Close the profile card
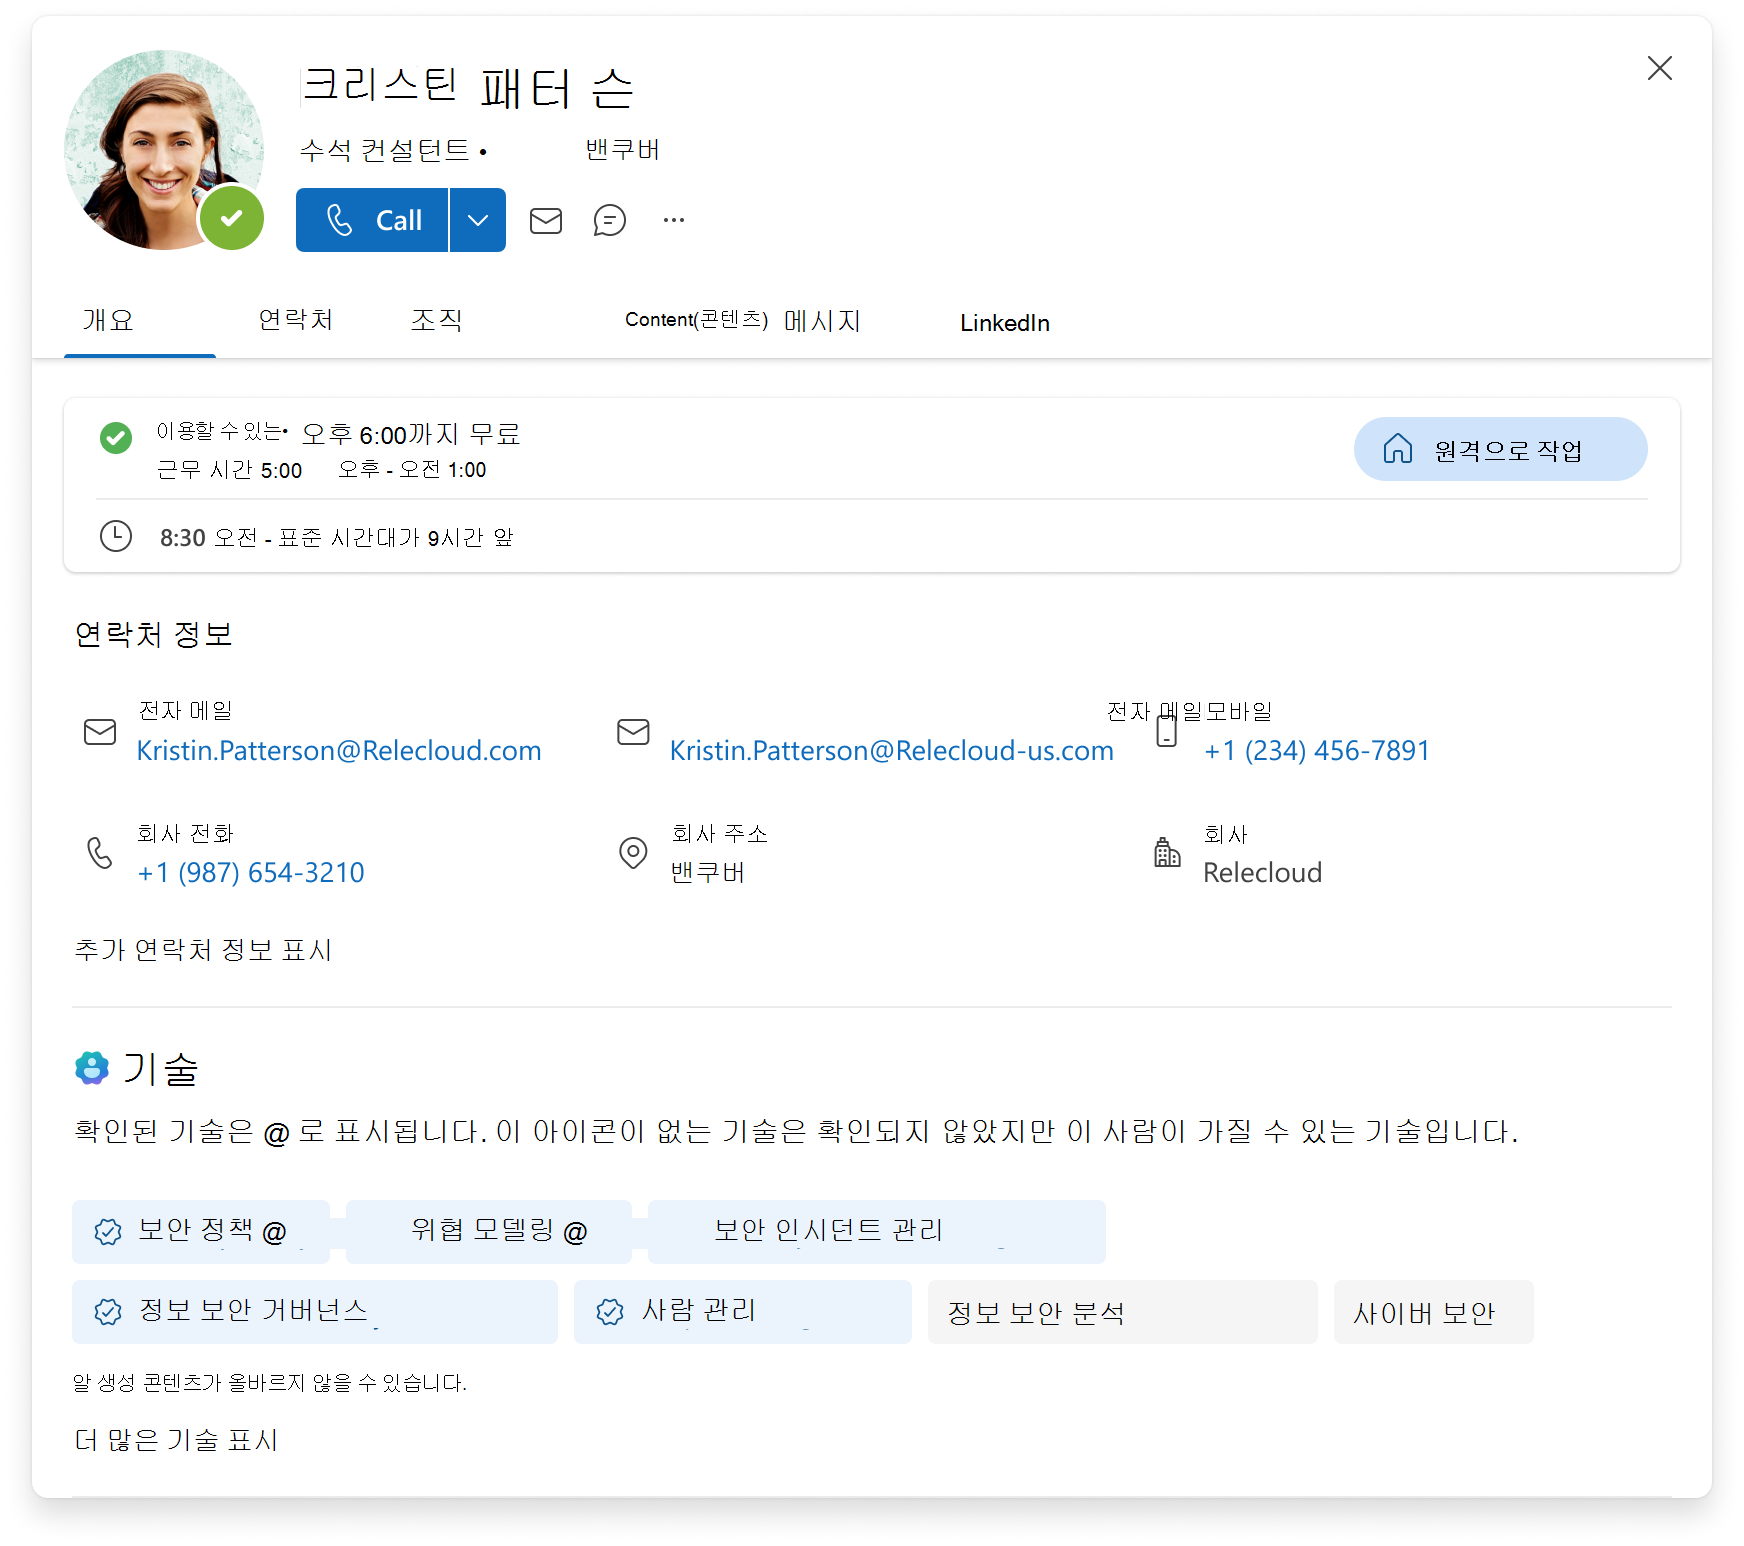The height and width of the screenshot is (1546, 1744). (x=1660, y=68)
